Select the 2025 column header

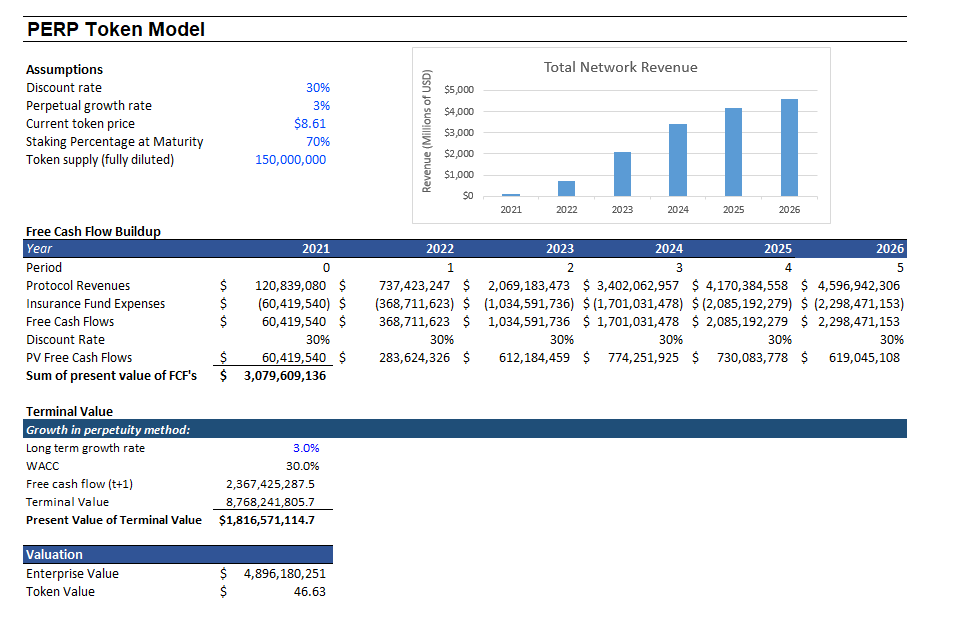click(x=778, y=249)
